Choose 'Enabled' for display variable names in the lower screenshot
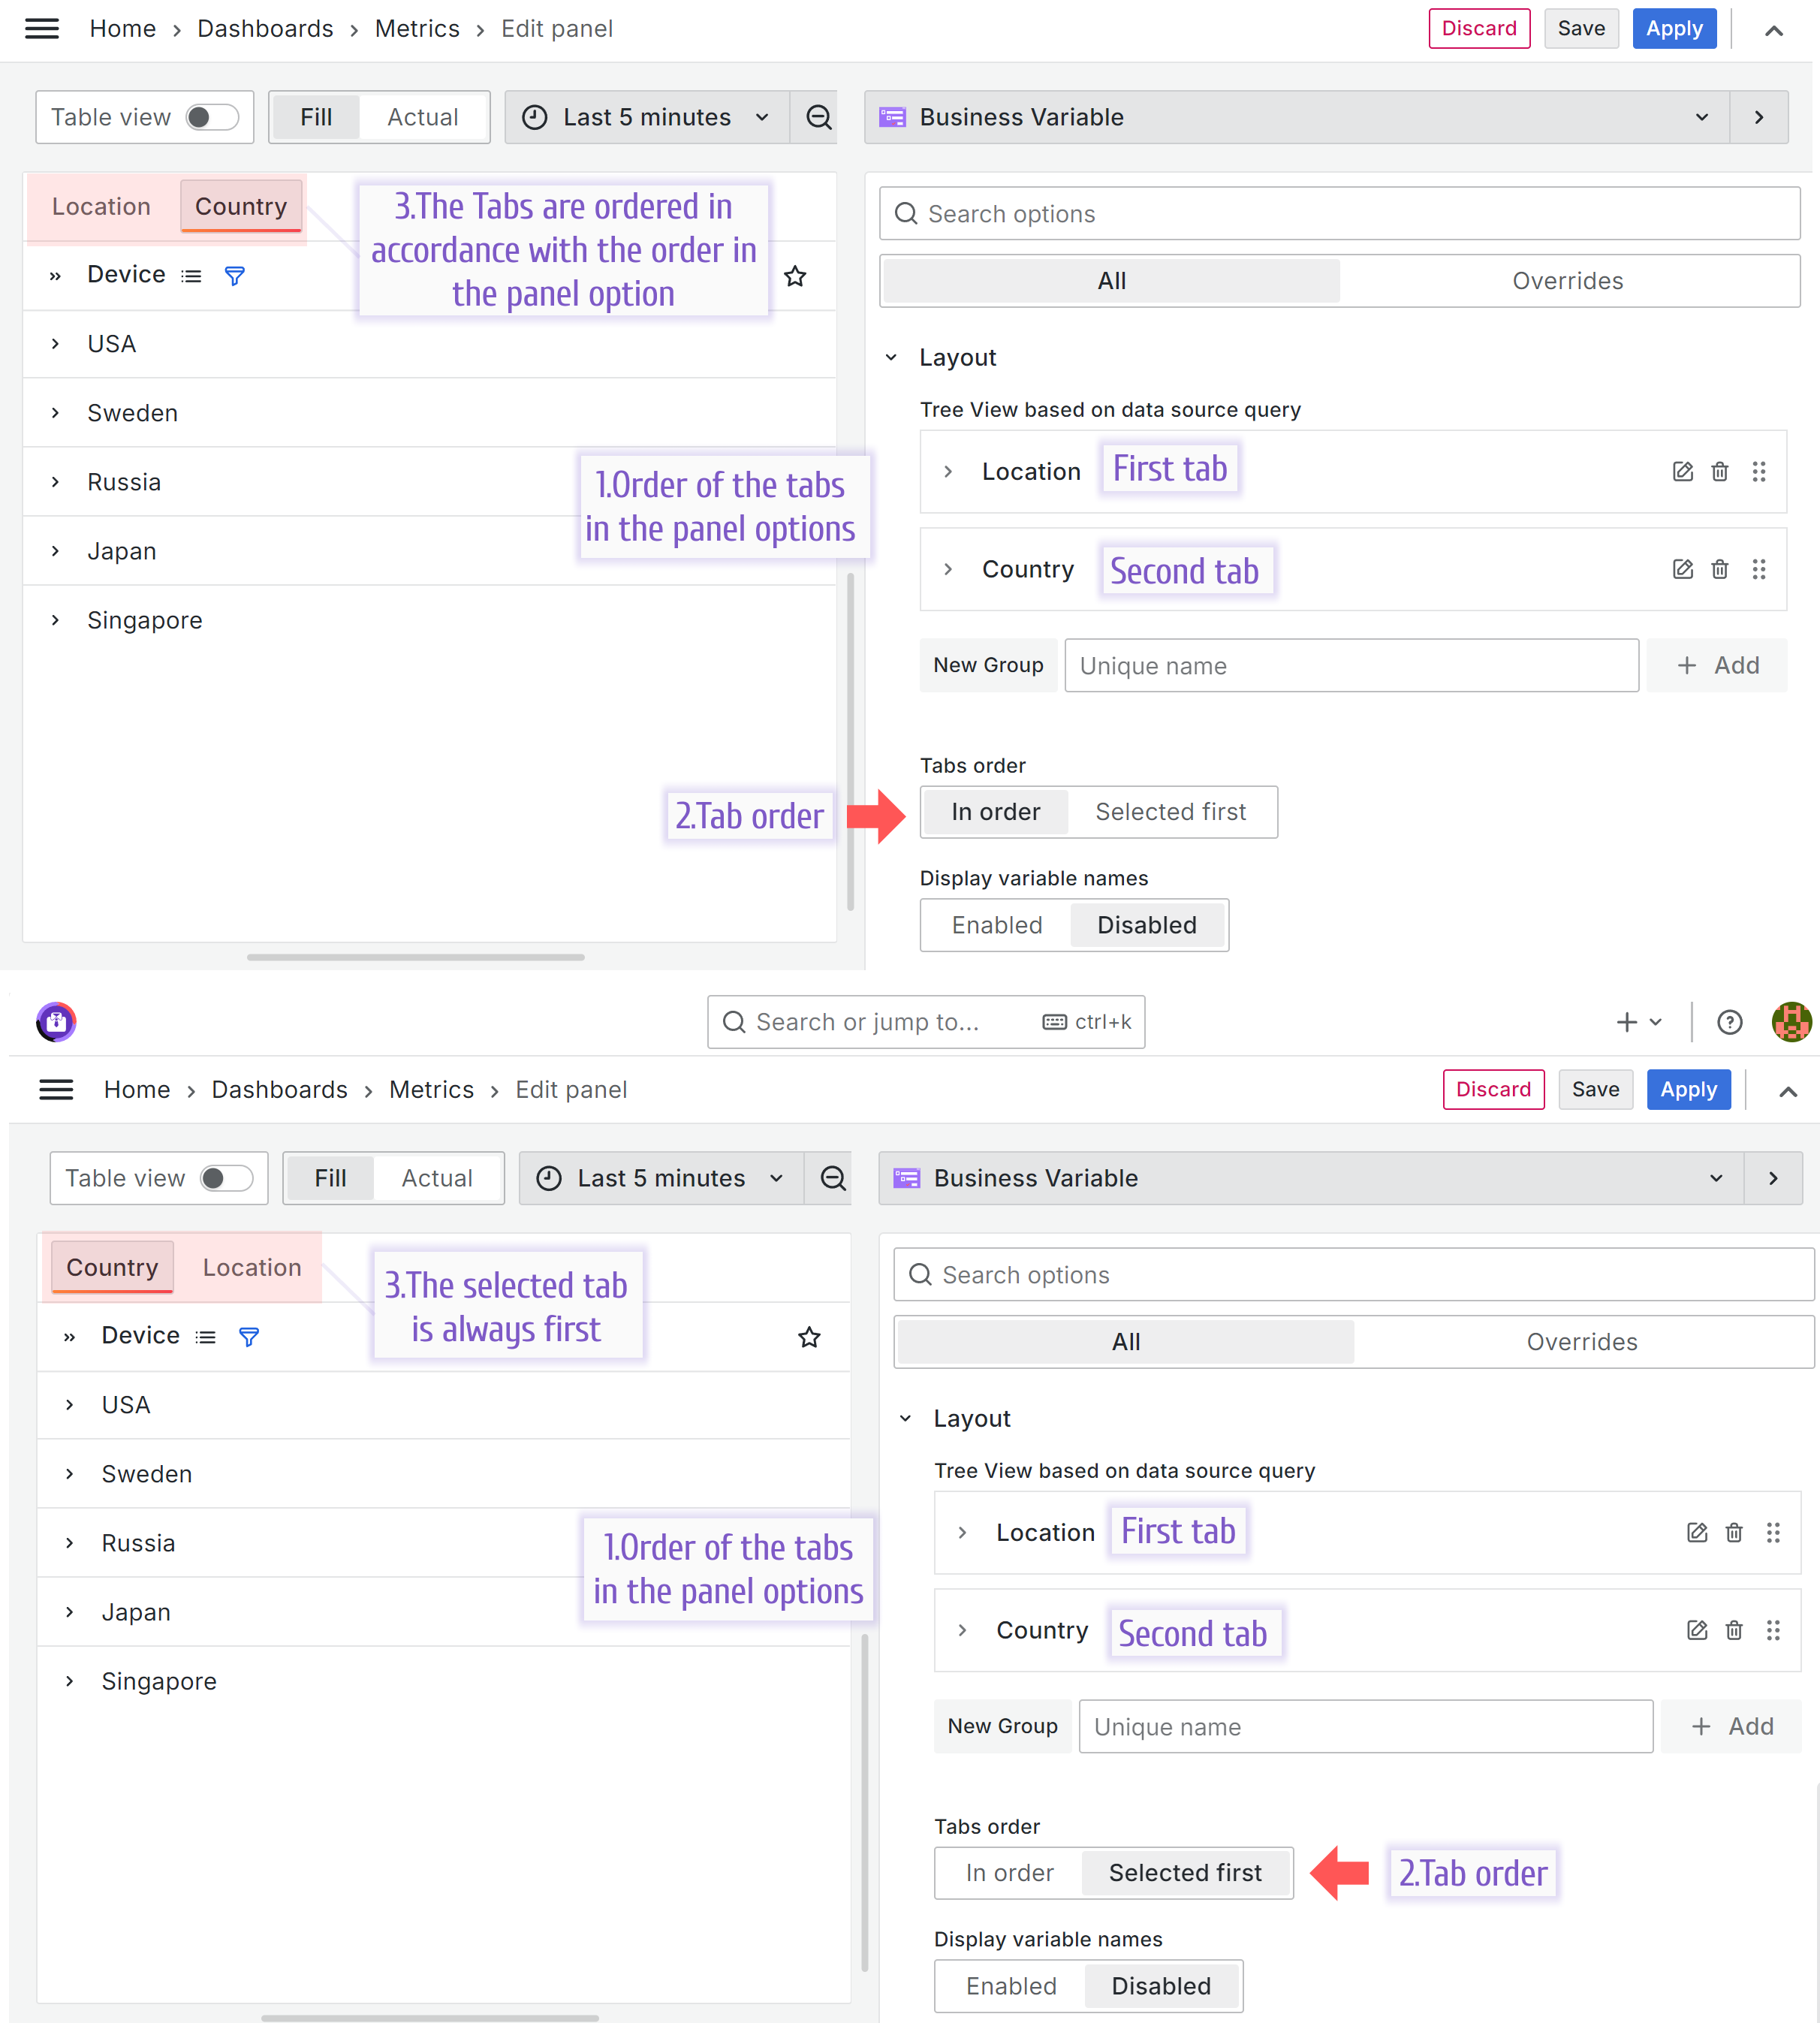 click(1010, 1985)
